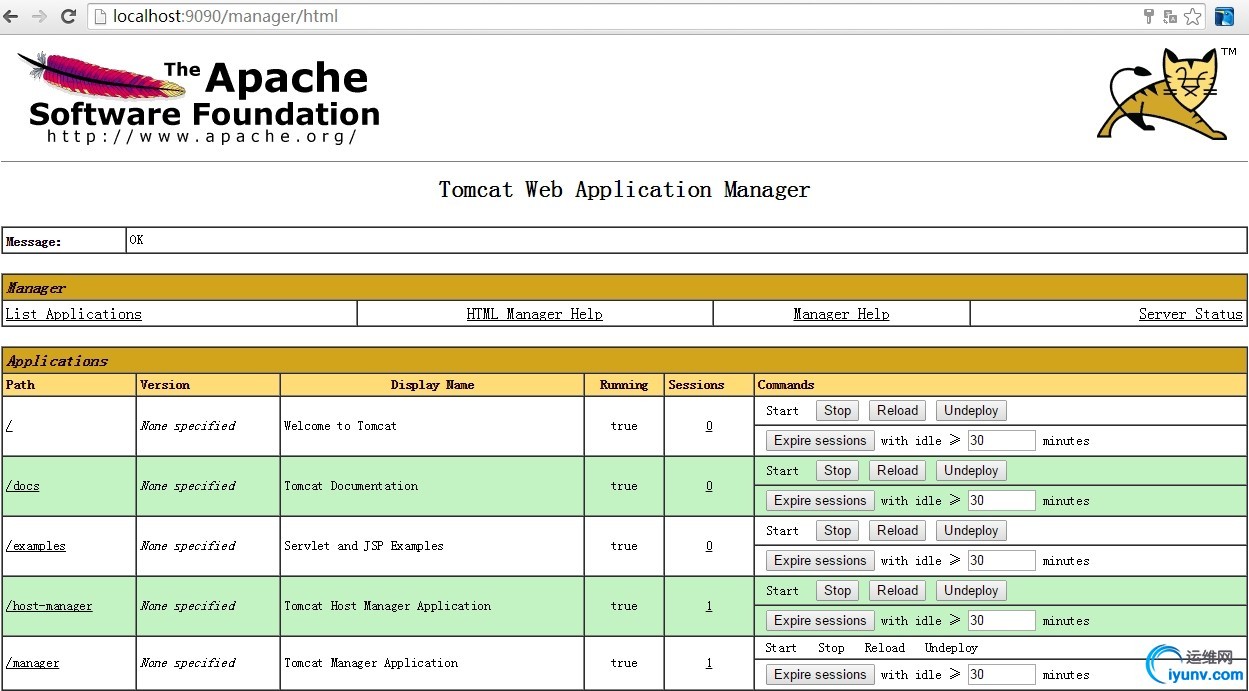The width and height of the screenshot is (1249, 691).
Task: Open the /host-manager path link
Action: click(x=49, y=606)
